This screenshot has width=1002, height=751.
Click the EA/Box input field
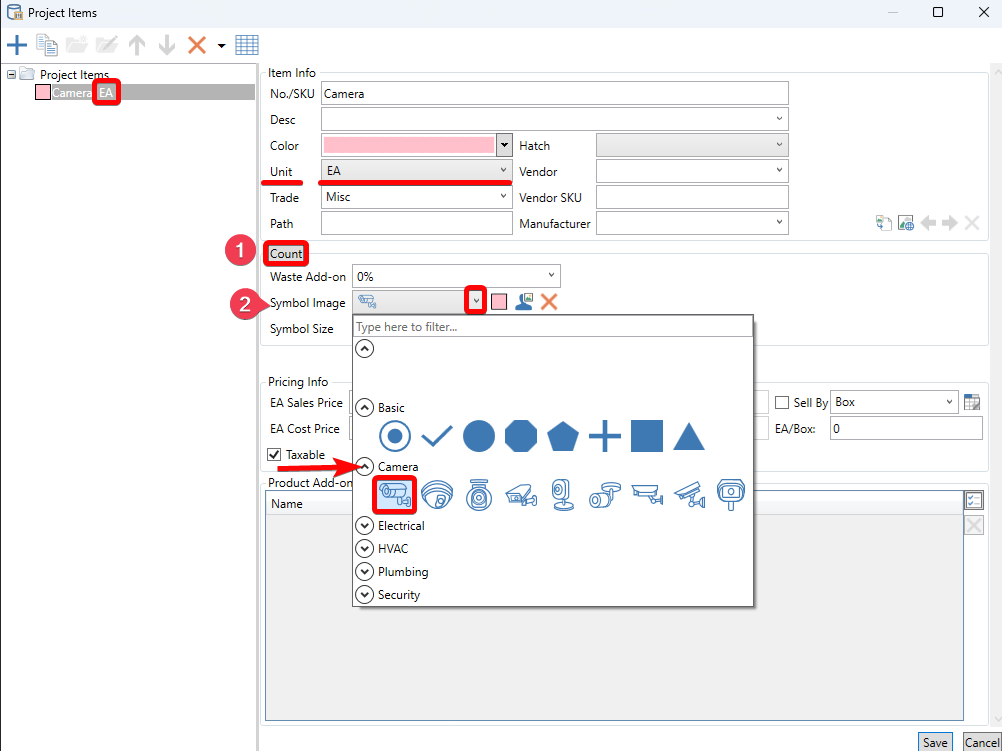pyautogui.click(x=906, y=429)
